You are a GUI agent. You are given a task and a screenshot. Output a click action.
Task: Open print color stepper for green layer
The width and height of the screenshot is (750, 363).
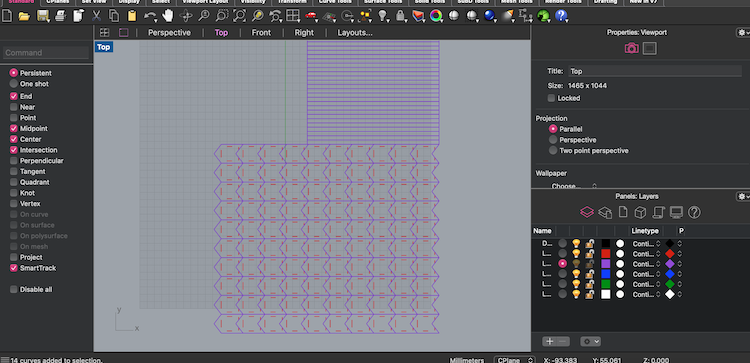(680, 284)
